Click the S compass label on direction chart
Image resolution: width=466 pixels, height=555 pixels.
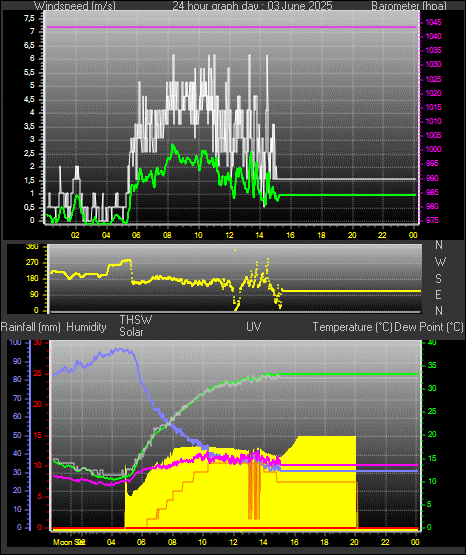[x=438, y=279]
